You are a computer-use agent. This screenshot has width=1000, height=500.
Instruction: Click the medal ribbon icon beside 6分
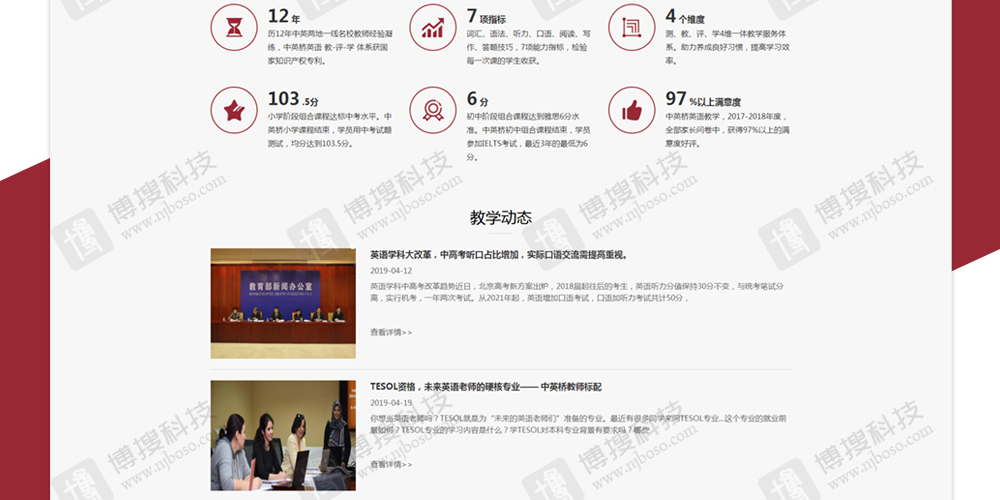click(x=433, y=109)
